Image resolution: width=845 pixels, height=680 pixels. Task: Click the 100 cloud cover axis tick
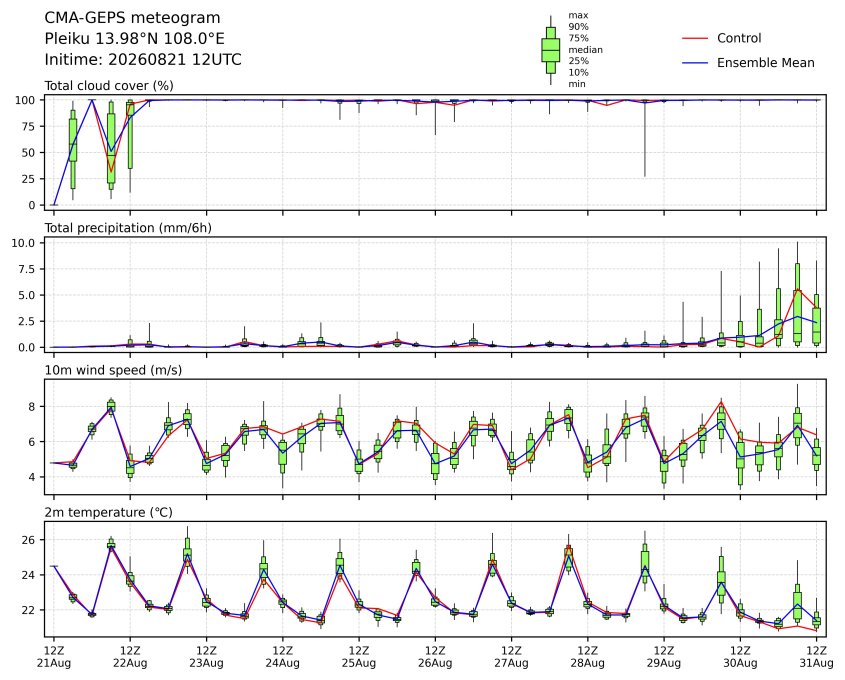pos(25,100)
